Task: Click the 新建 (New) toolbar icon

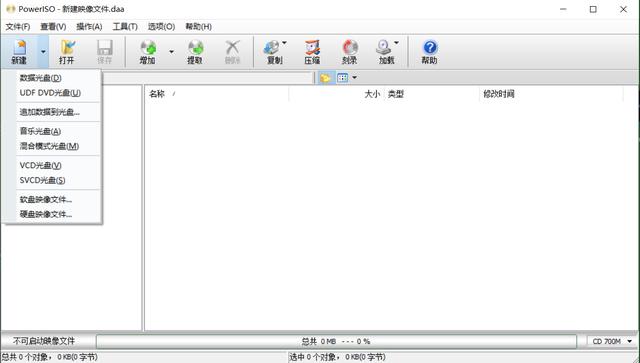Action: [19, 52]
